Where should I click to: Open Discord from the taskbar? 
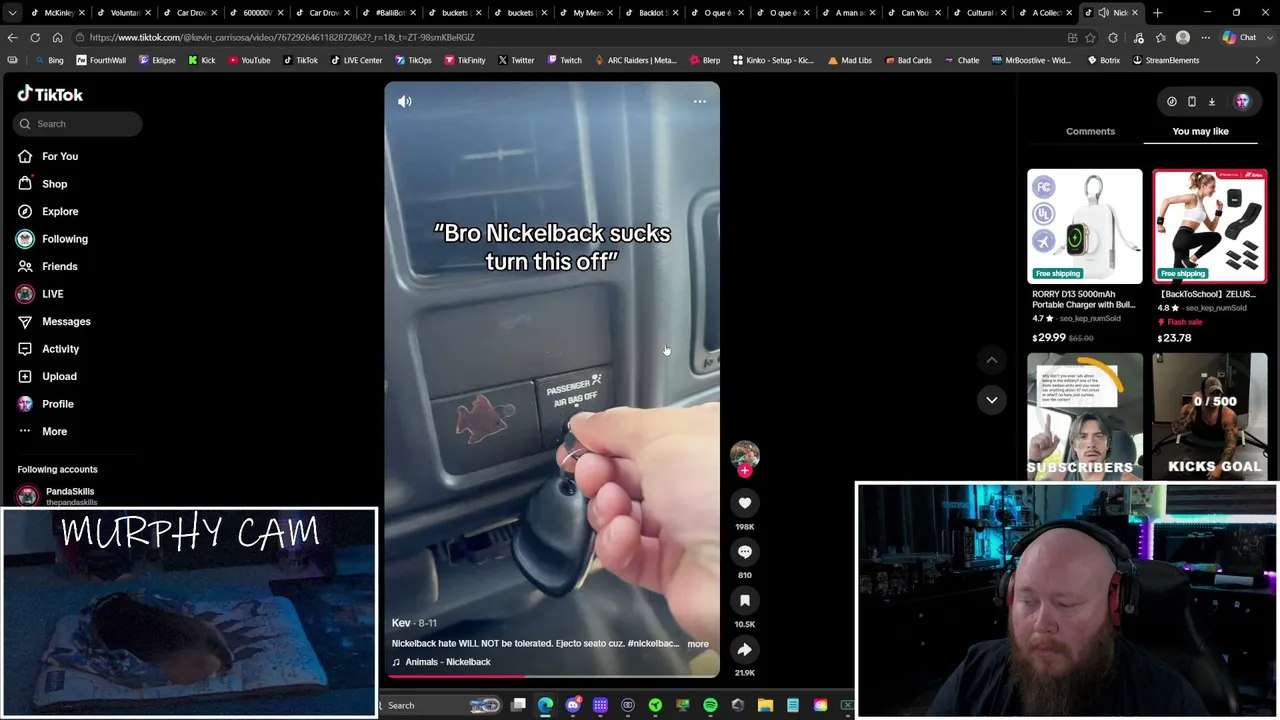coord(573,706)
